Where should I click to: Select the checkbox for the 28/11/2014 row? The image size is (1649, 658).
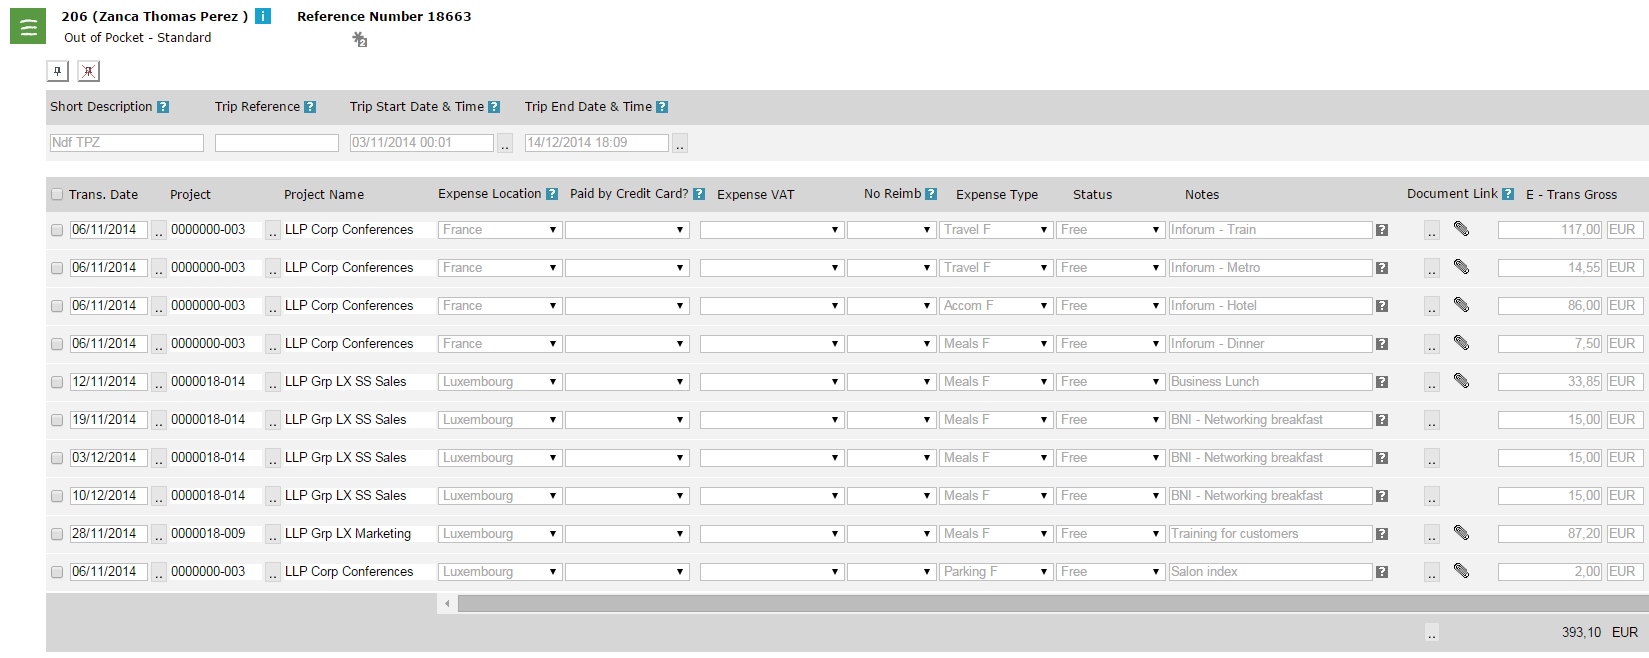tap(57, 534)
